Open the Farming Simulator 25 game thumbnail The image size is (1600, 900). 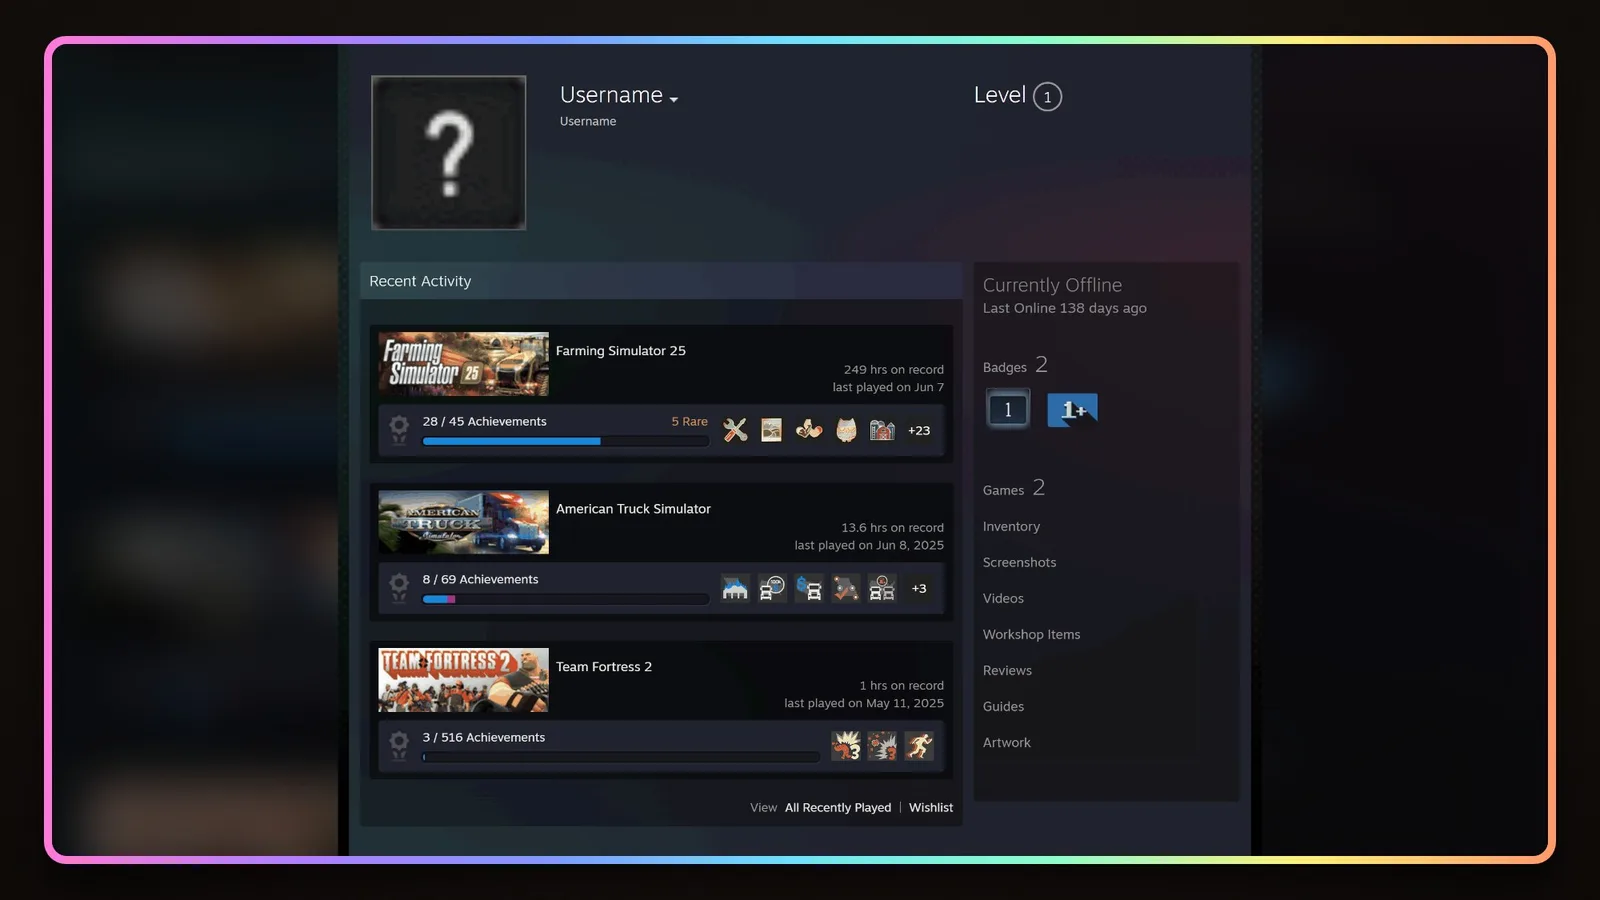[x=463, y=364]
